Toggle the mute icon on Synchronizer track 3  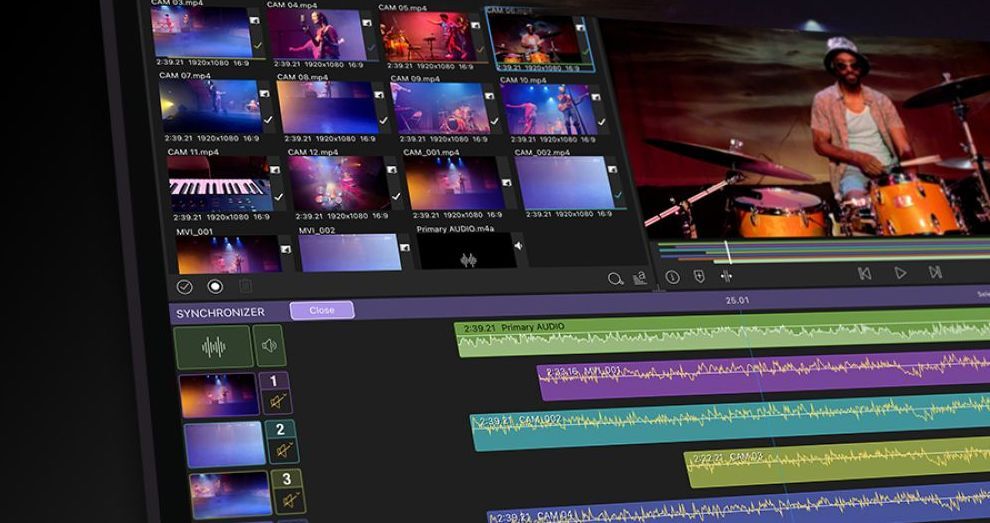tap(290, 500)
